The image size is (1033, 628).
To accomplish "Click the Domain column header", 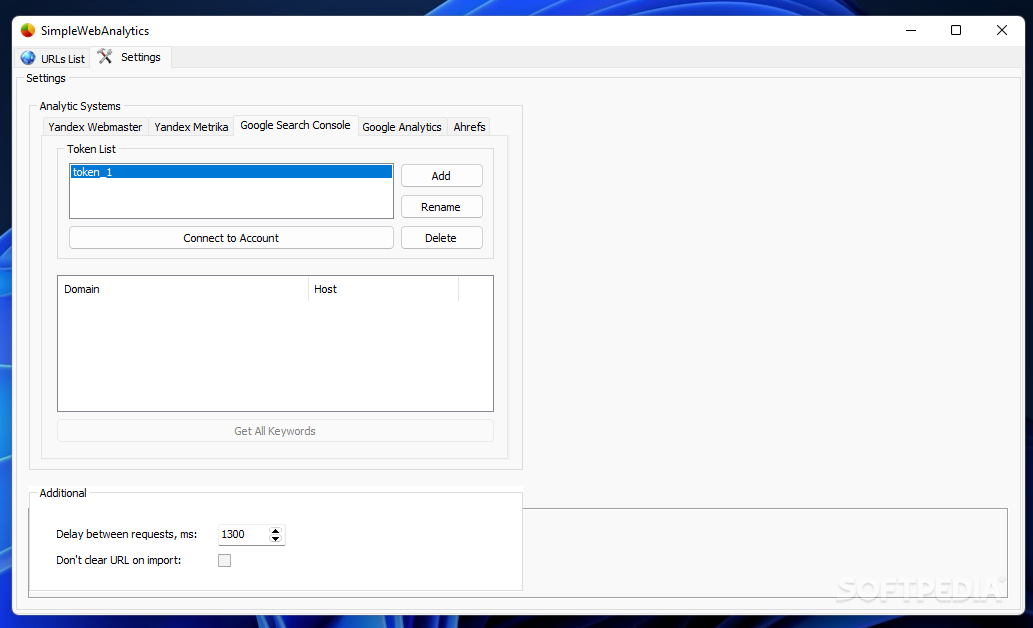I will [x=183, y=289].
